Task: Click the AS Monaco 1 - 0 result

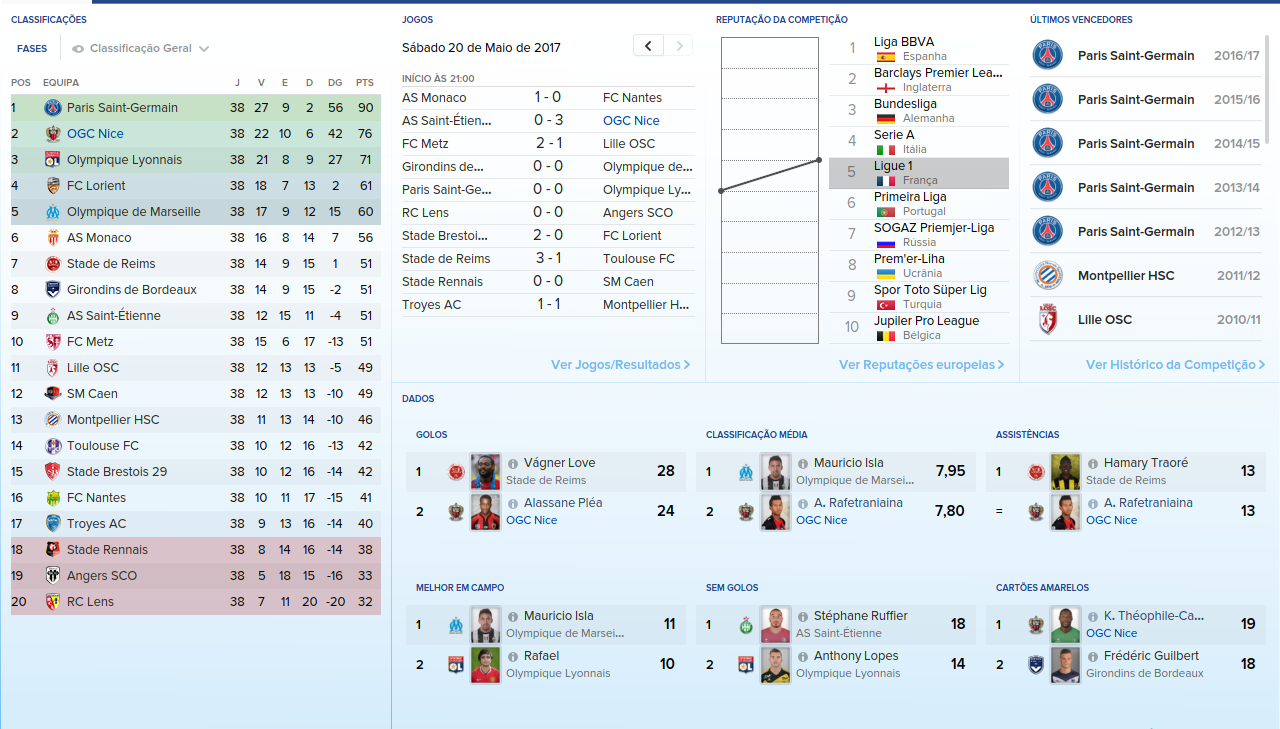Action: [547, 97]
